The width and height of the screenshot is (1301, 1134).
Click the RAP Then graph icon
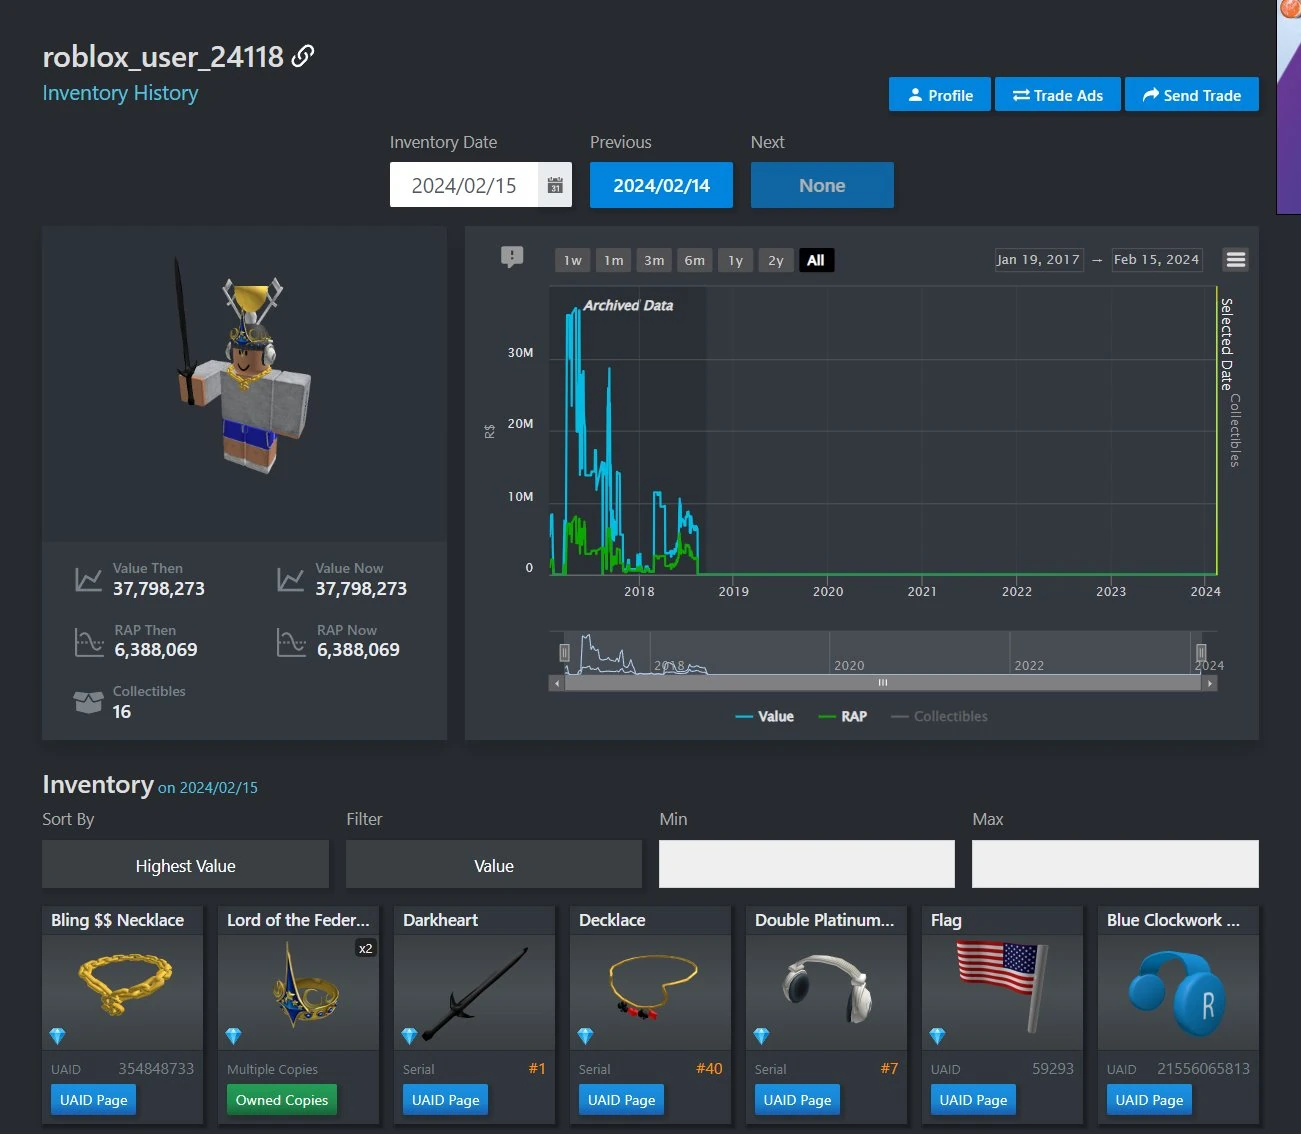[x=89, y=641]
